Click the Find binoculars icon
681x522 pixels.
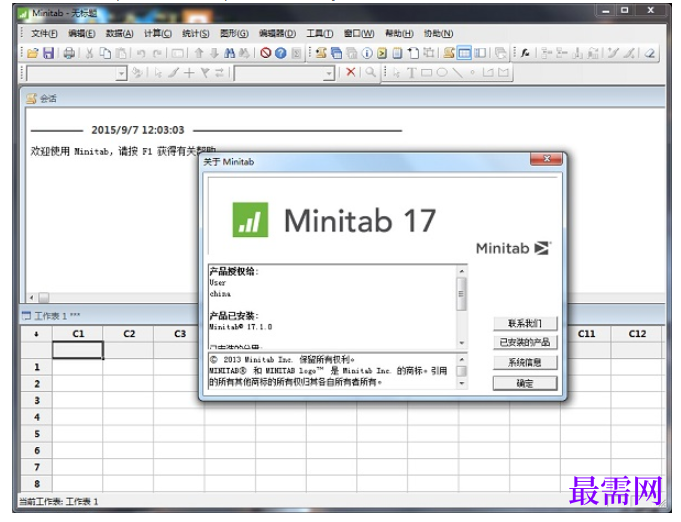[x=230, y=53]
